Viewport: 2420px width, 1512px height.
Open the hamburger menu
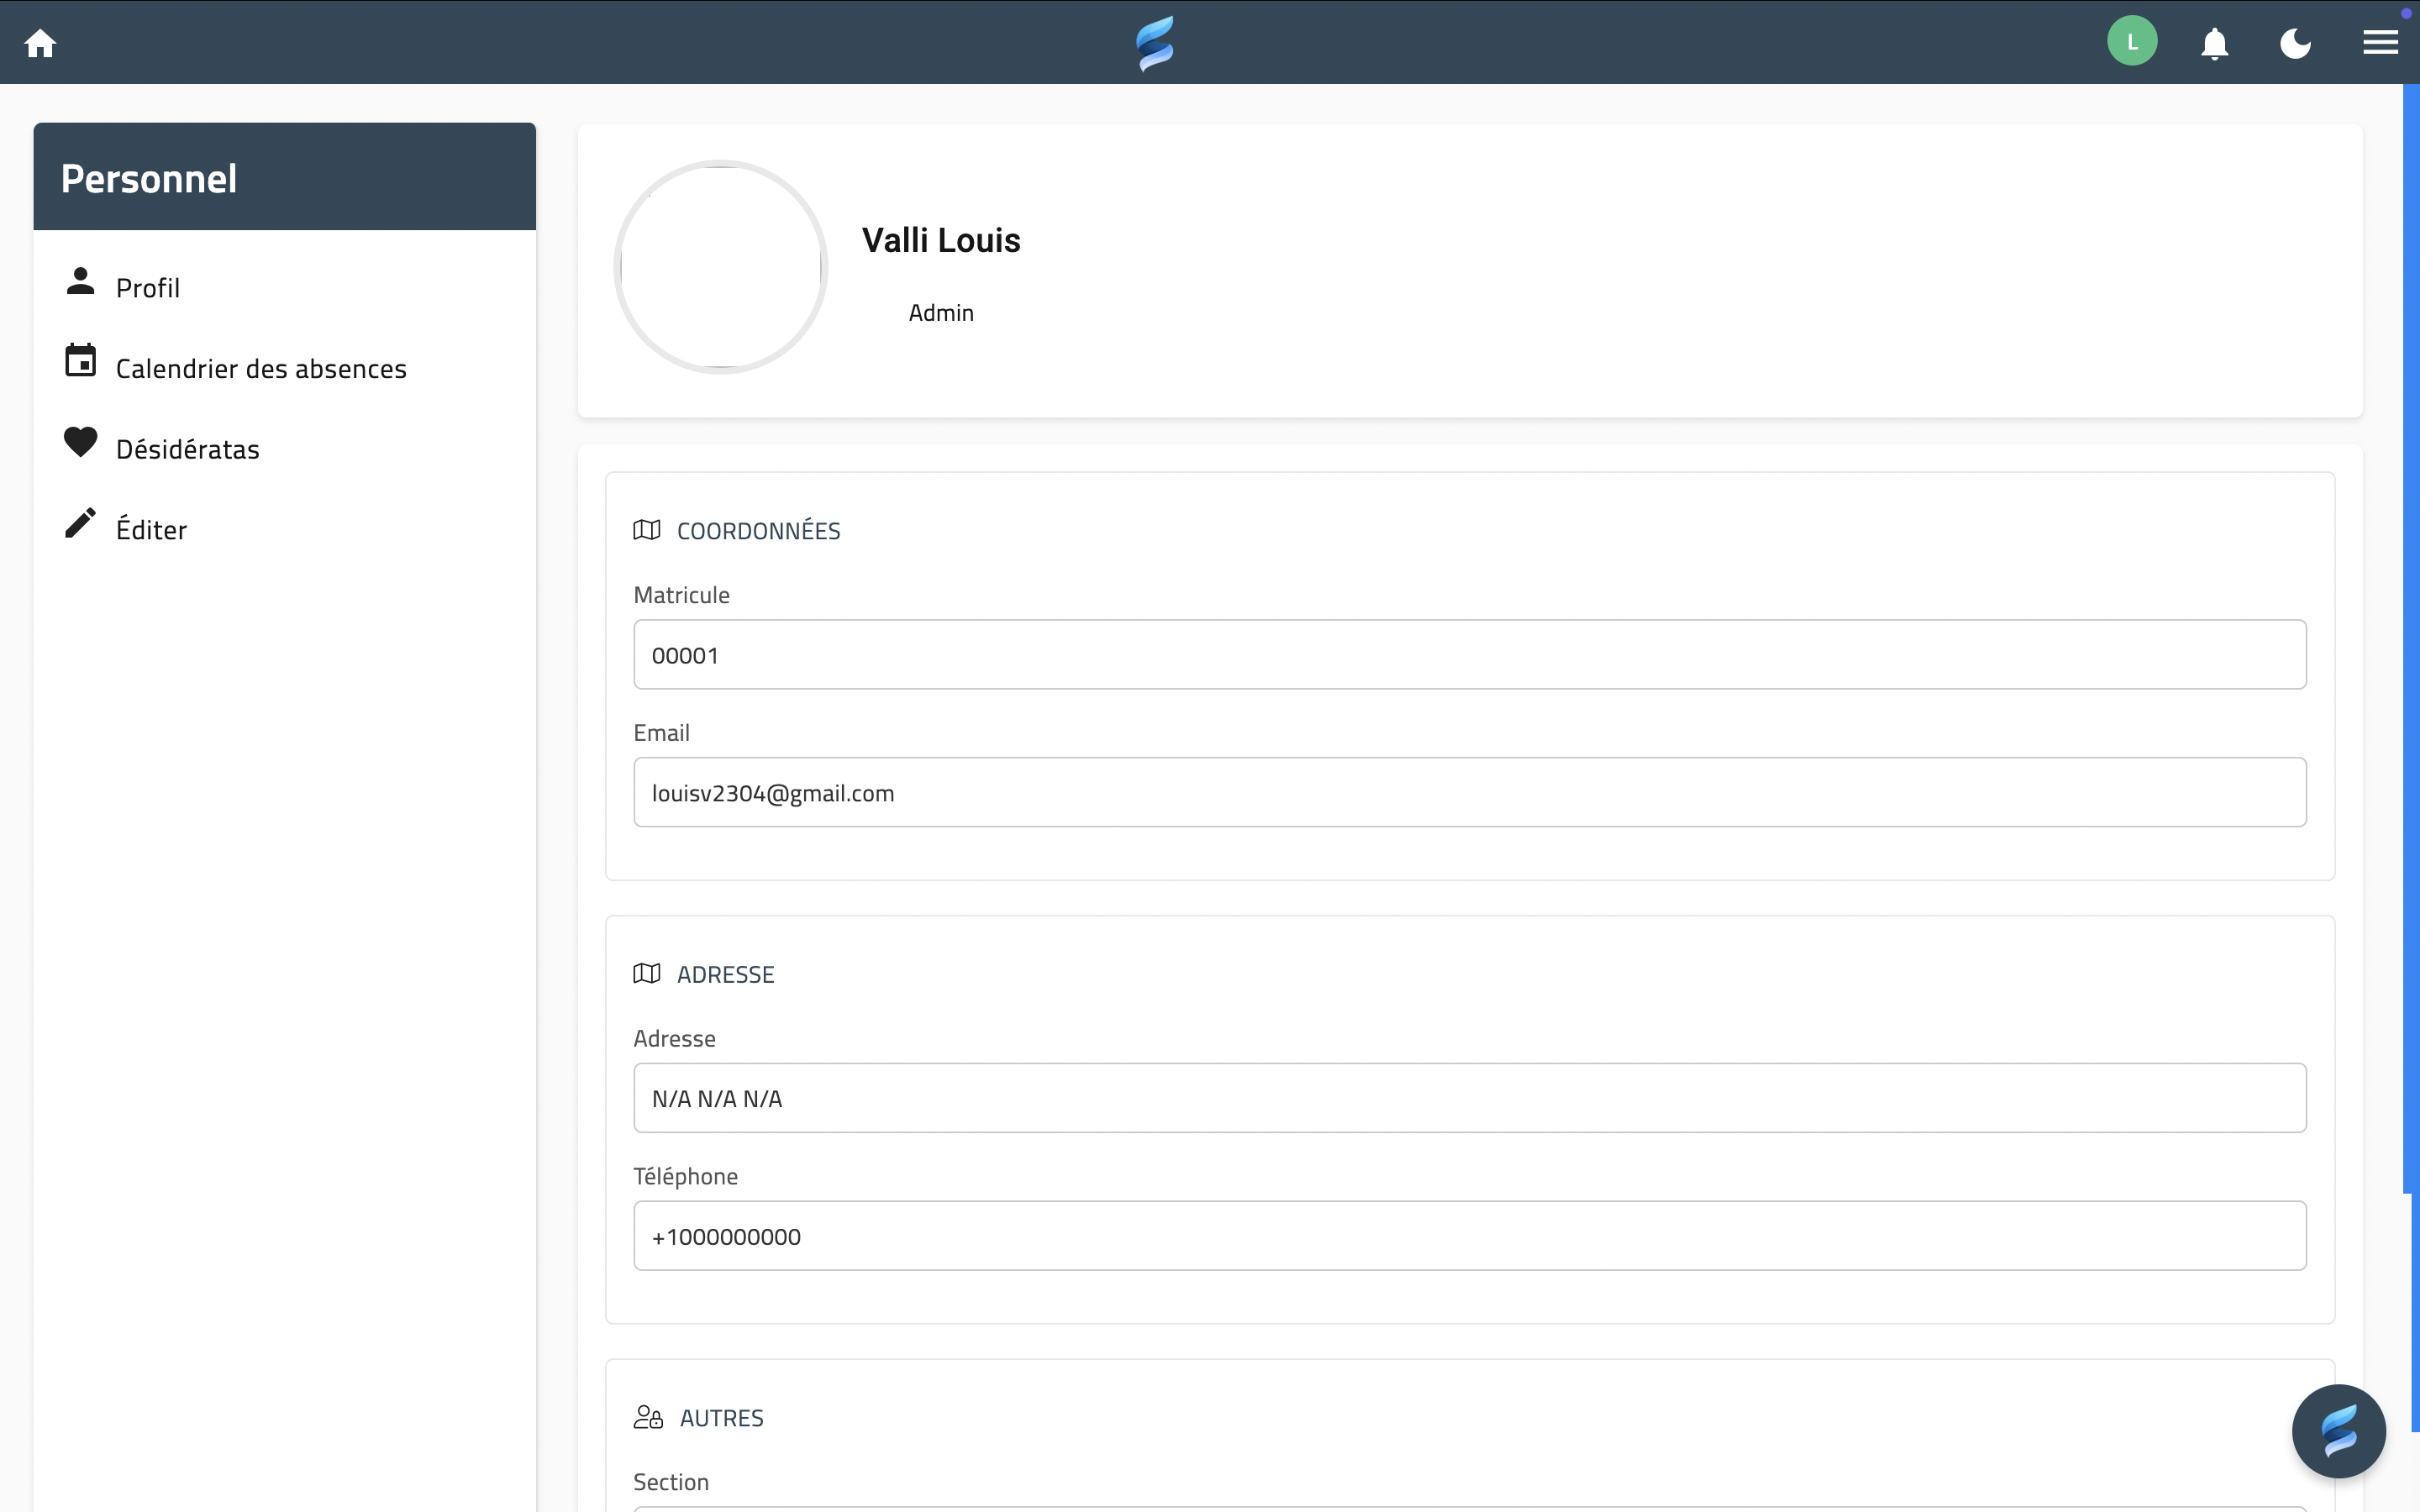coord(2381,42)
